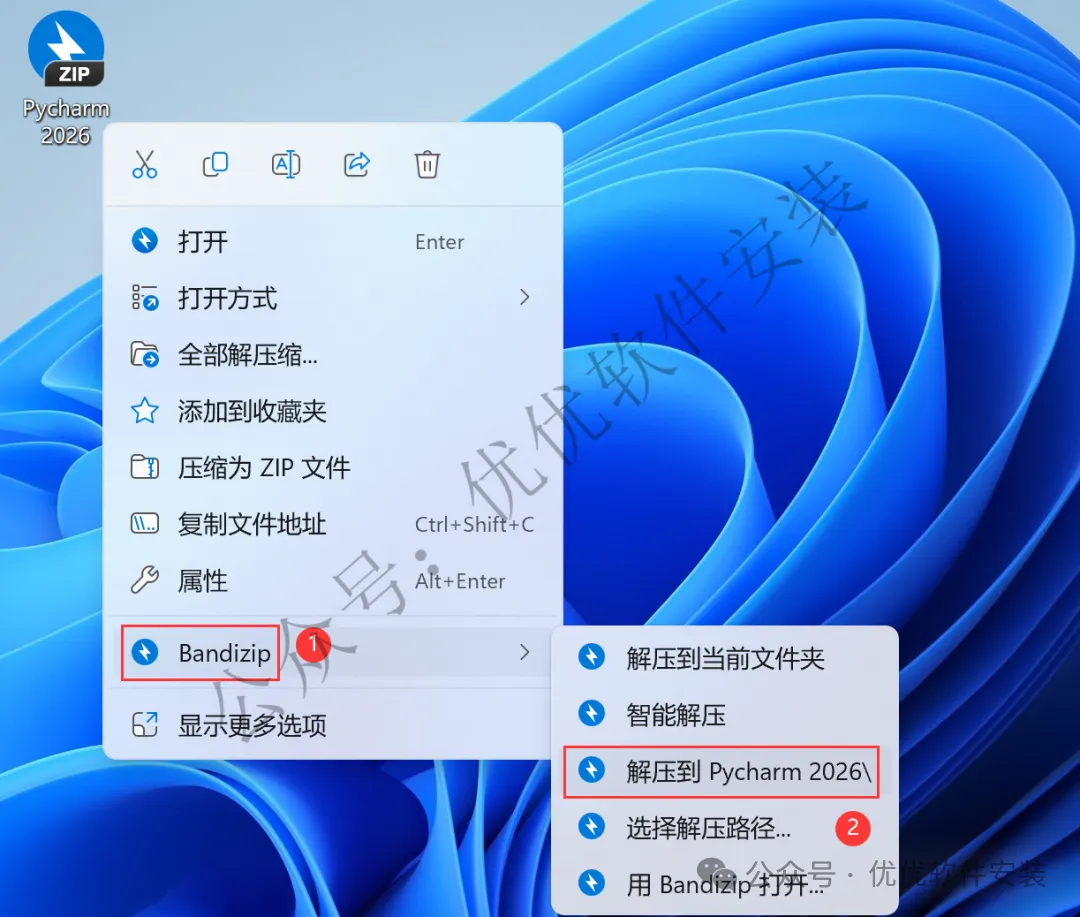Click the Bandizip icon beside 解压到当前文件夹

click(x=592, y=657)
